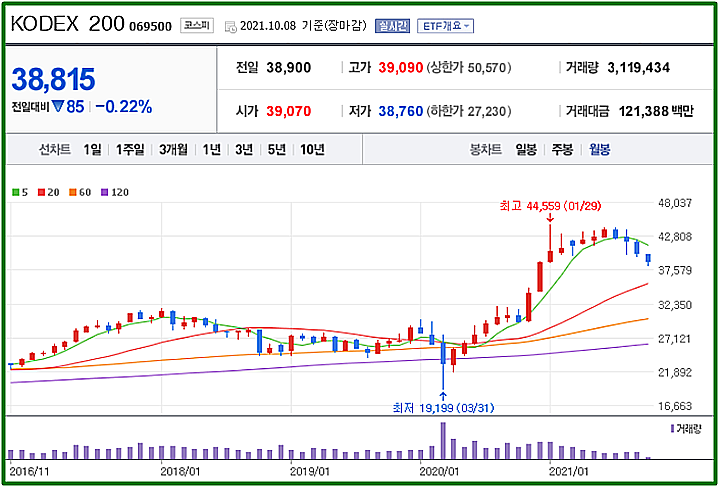Click the stock code 069500

pyautogui.click(x=151, y=27)
